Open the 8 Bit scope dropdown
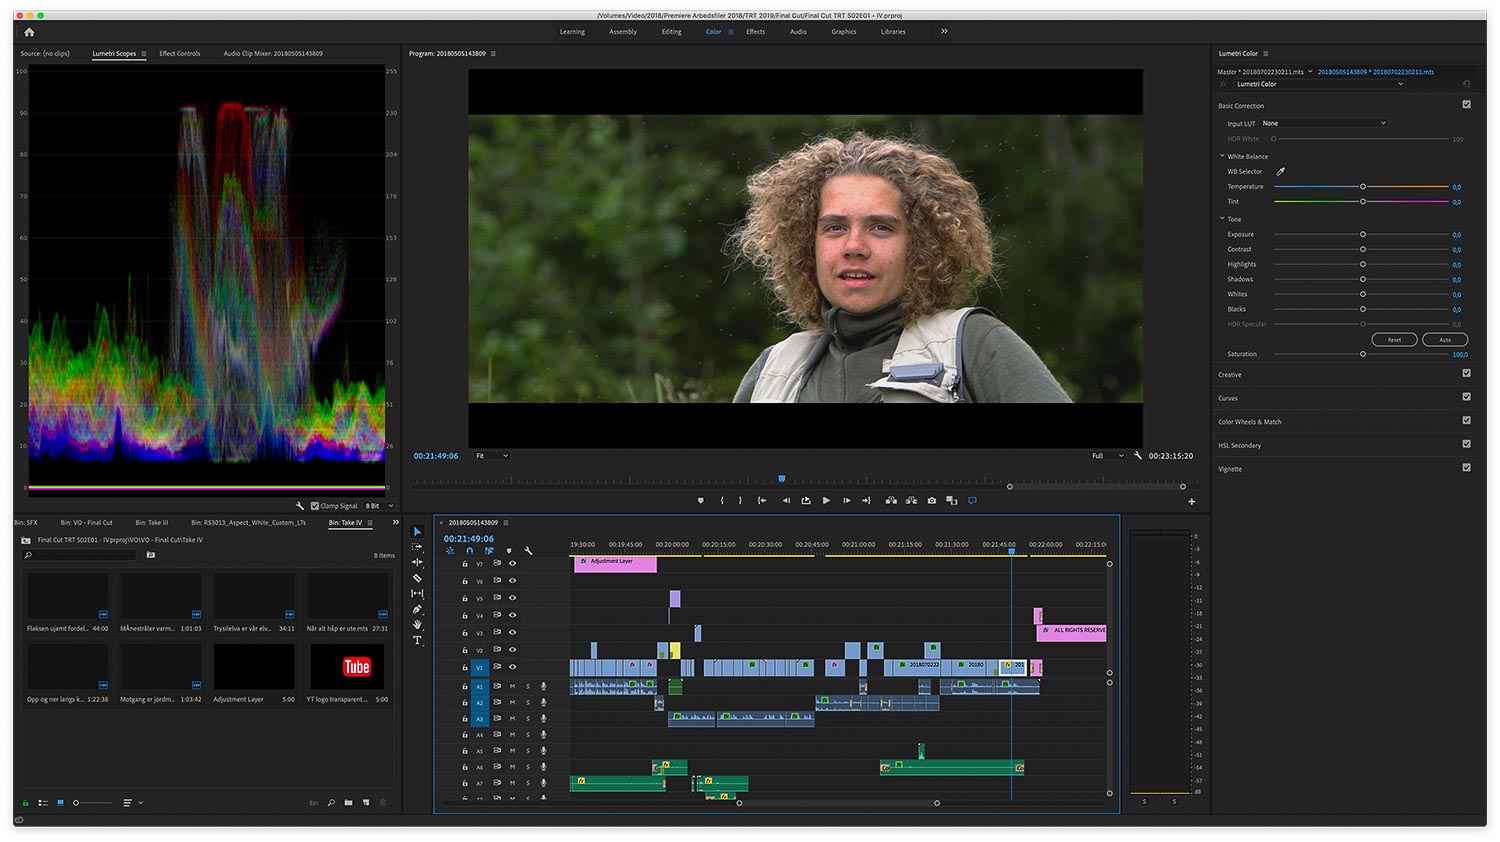1500x842 pixels. click(x=379, y=506)
